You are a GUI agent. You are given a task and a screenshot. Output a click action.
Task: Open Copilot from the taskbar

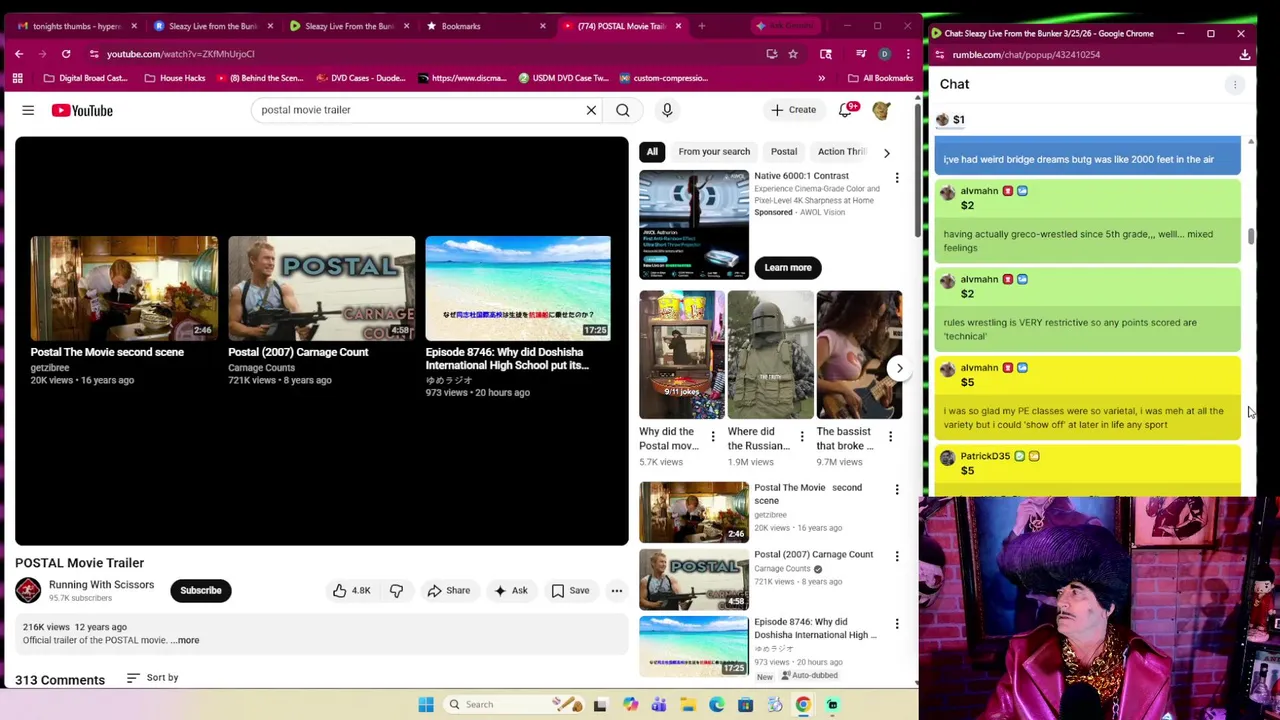[630, 705]
